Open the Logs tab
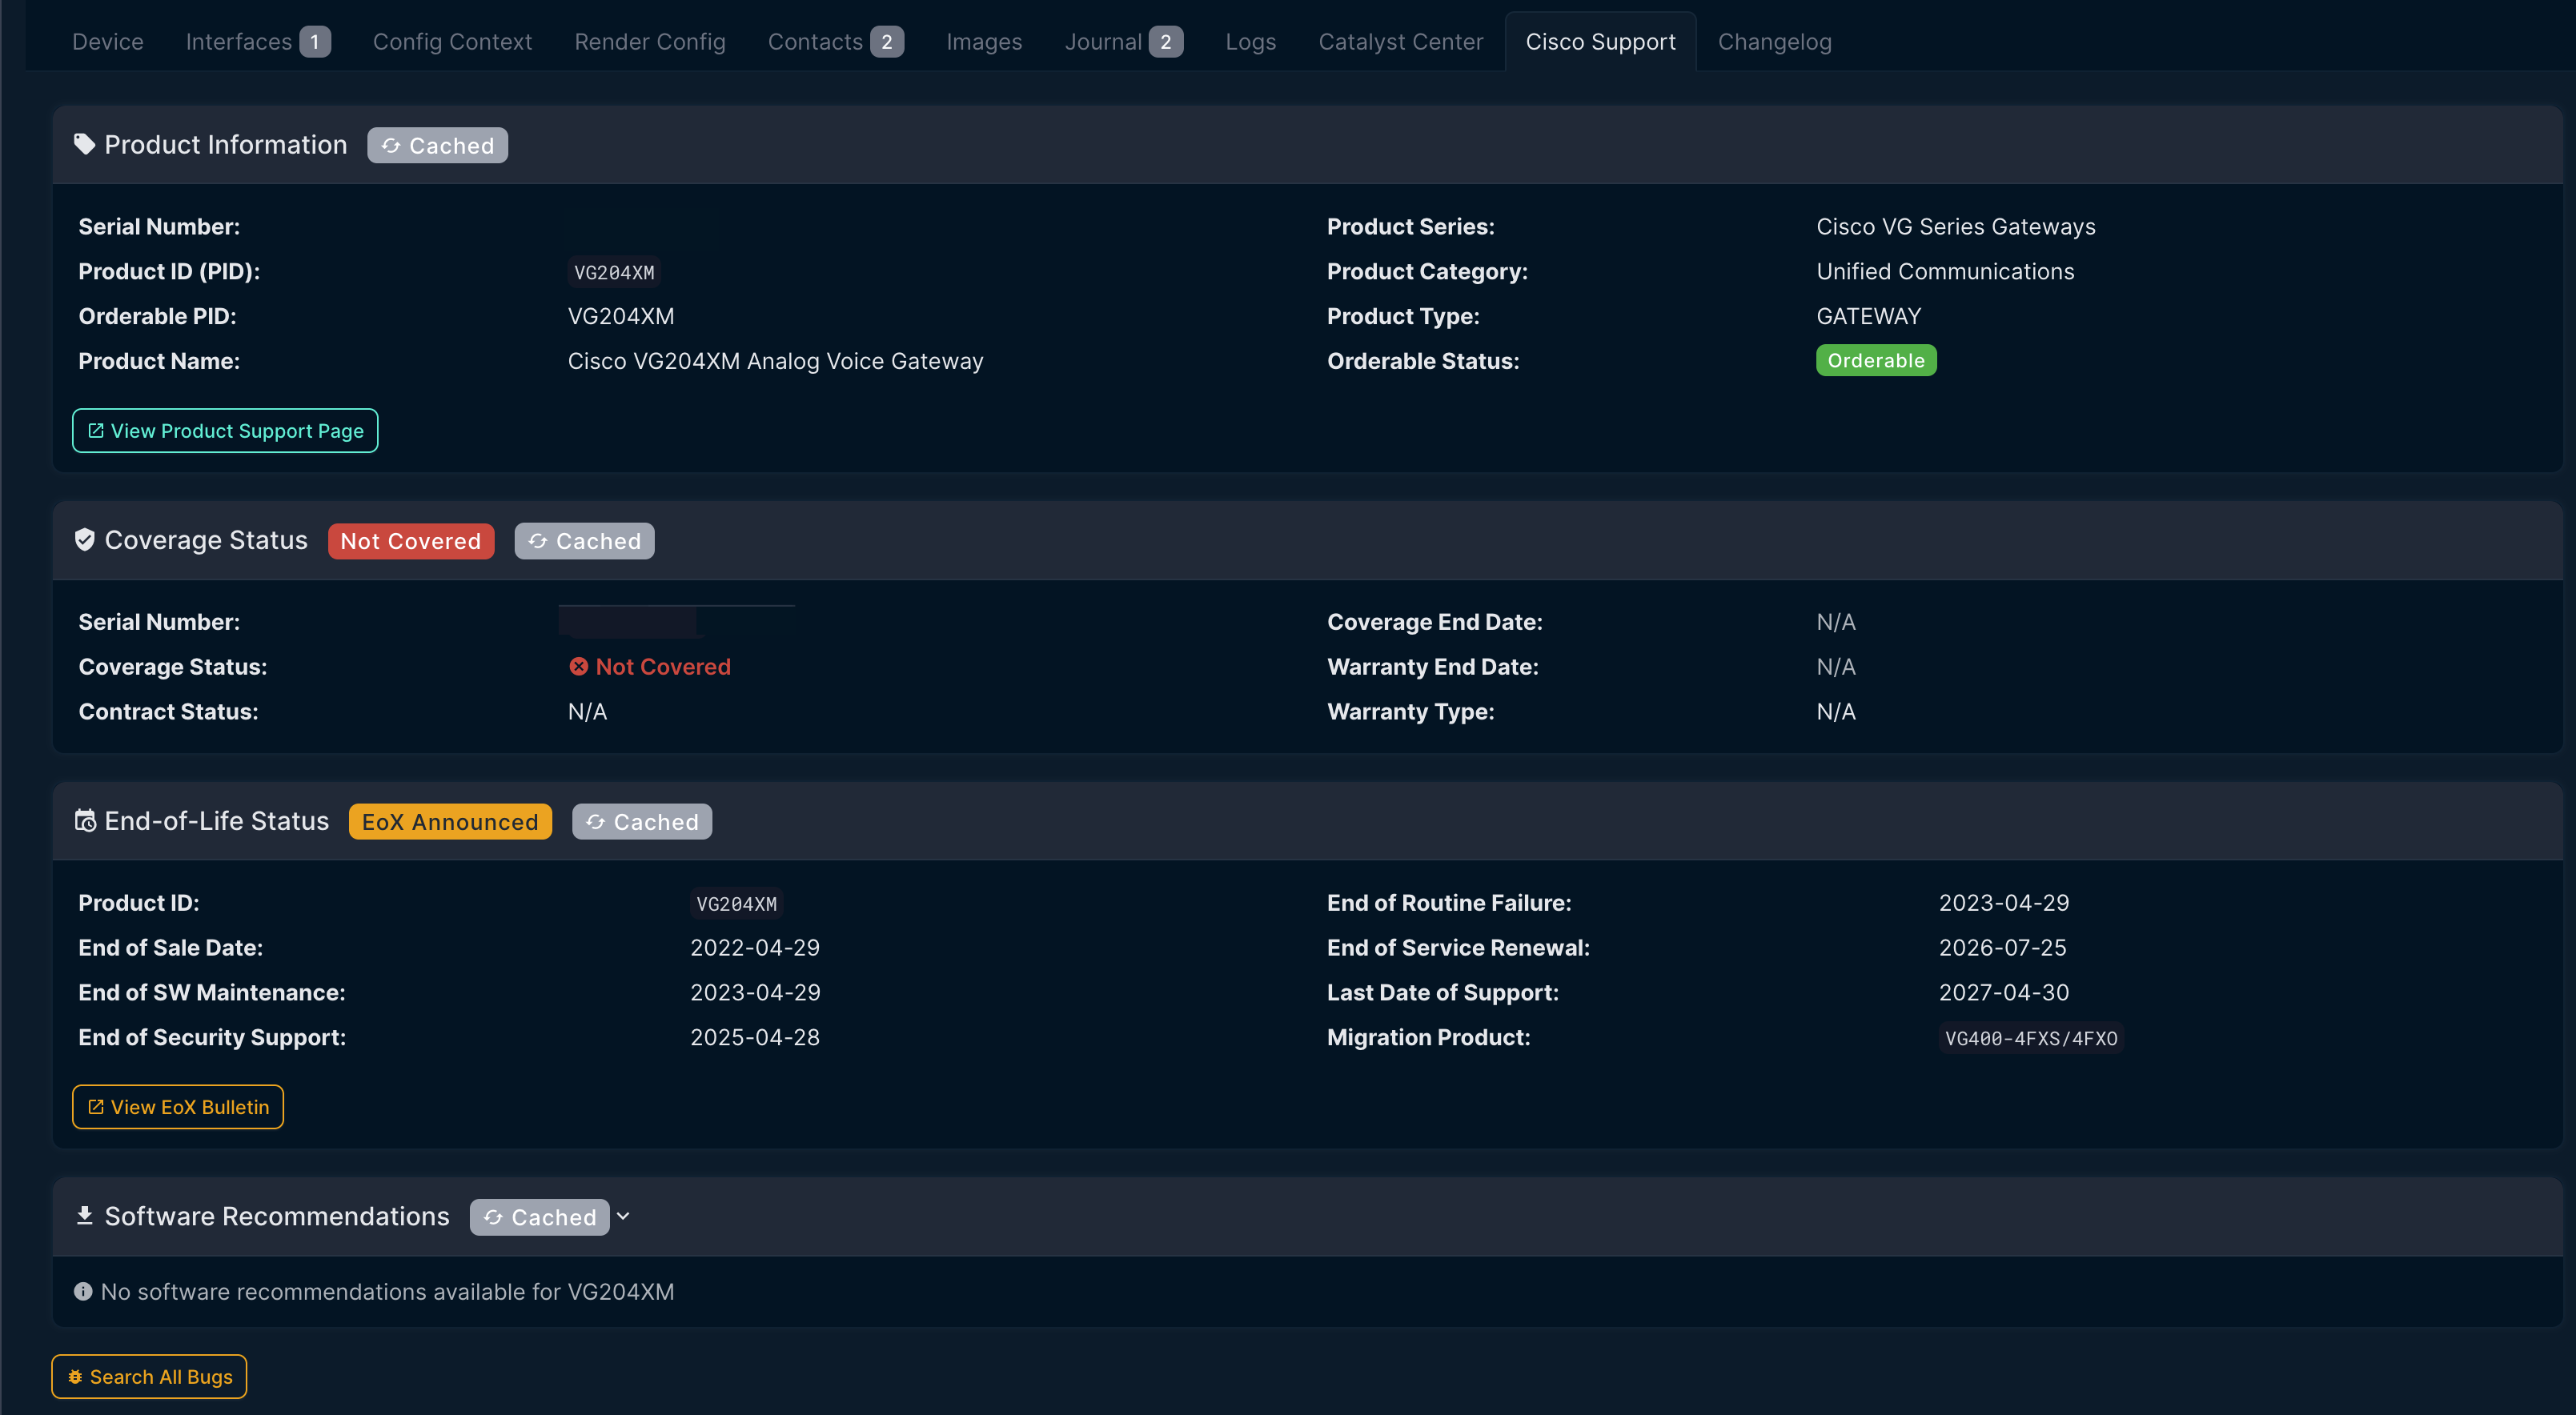 coord(1251,42)
